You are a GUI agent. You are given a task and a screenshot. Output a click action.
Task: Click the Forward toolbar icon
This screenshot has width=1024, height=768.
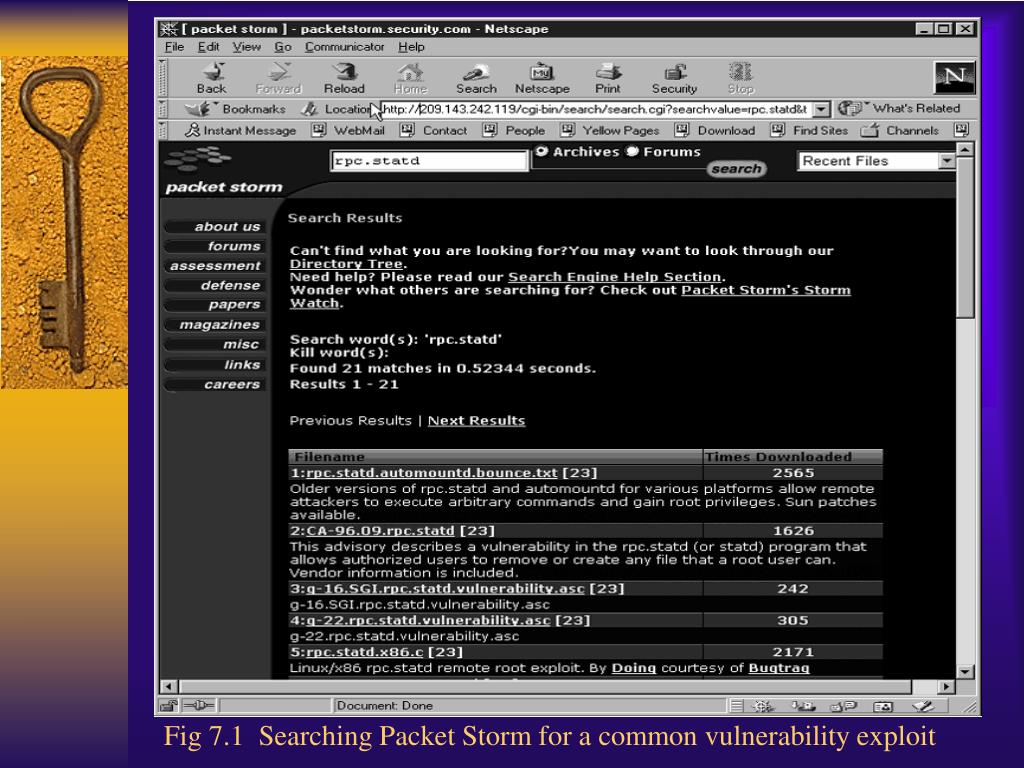pyautogui.click(x=279, y=78)
